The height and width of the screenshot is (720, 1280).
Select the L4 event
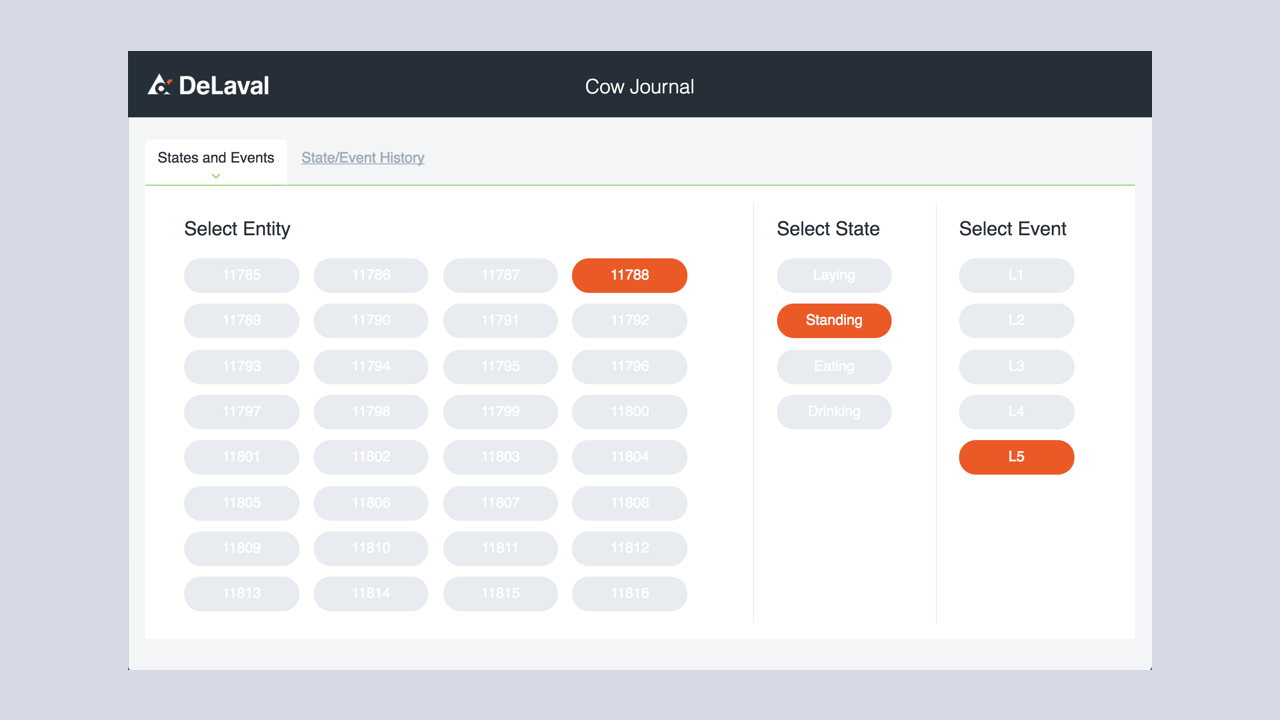[1016, 411]
